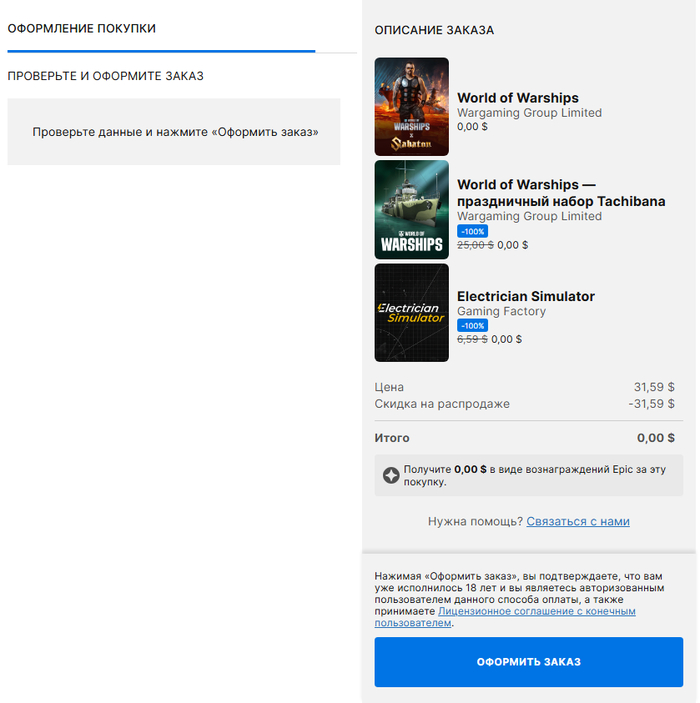
Task: Click the blue checkout progress bar
Action: tap(161, 52)
